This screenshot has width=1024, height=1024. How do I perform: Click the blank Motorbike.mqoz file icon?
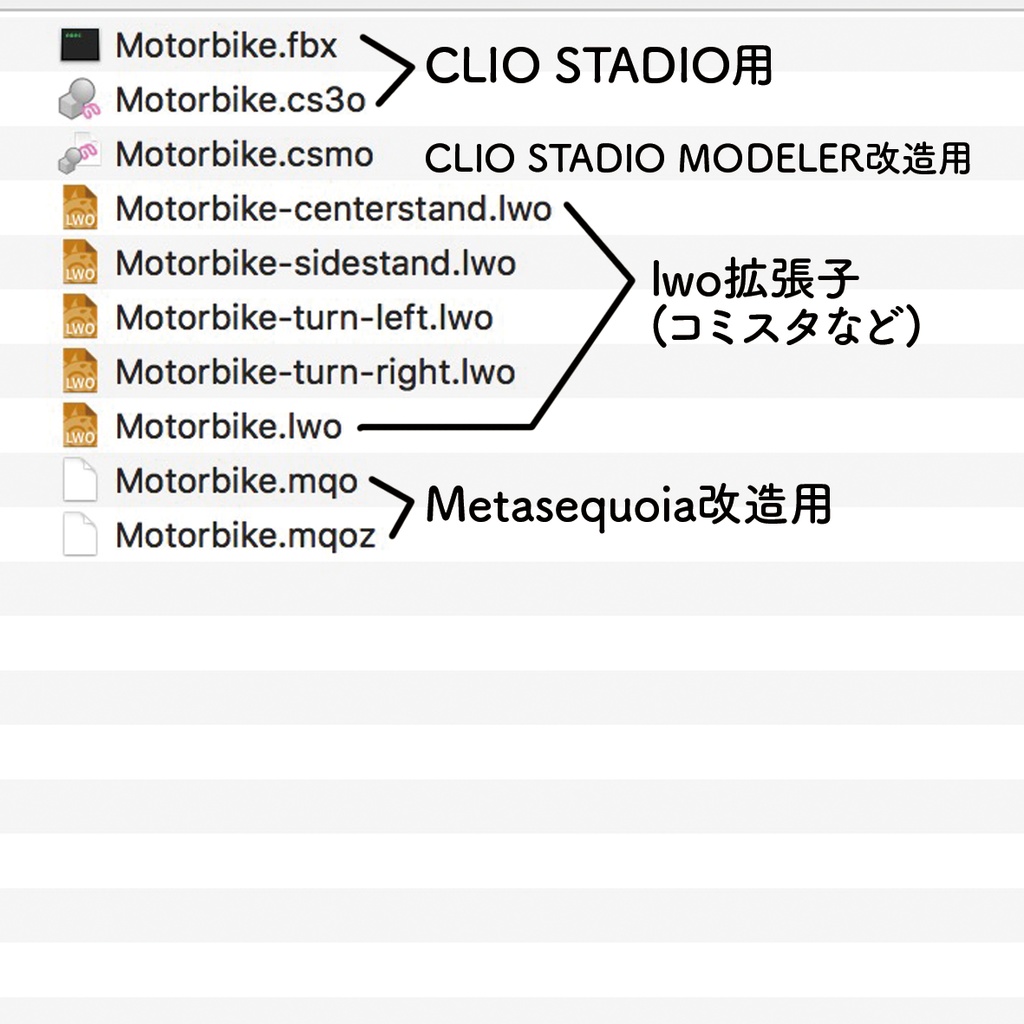(x=79, y=536)
